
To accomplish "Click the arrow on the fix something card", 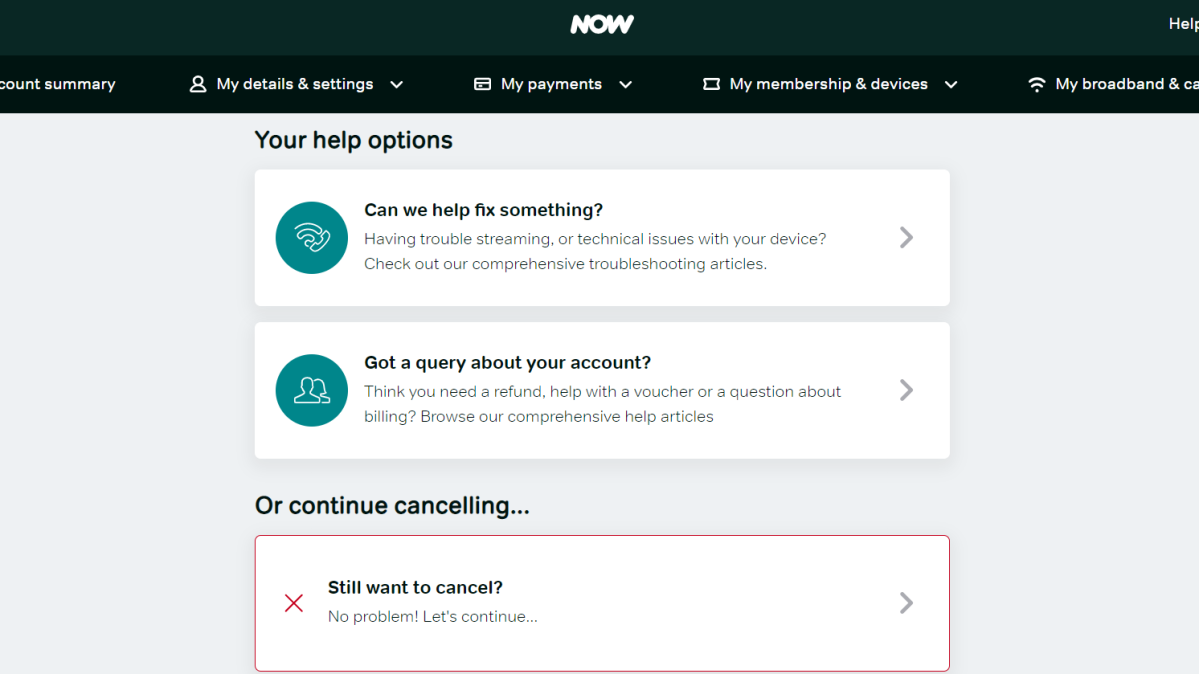I will (x=906, y=238).
